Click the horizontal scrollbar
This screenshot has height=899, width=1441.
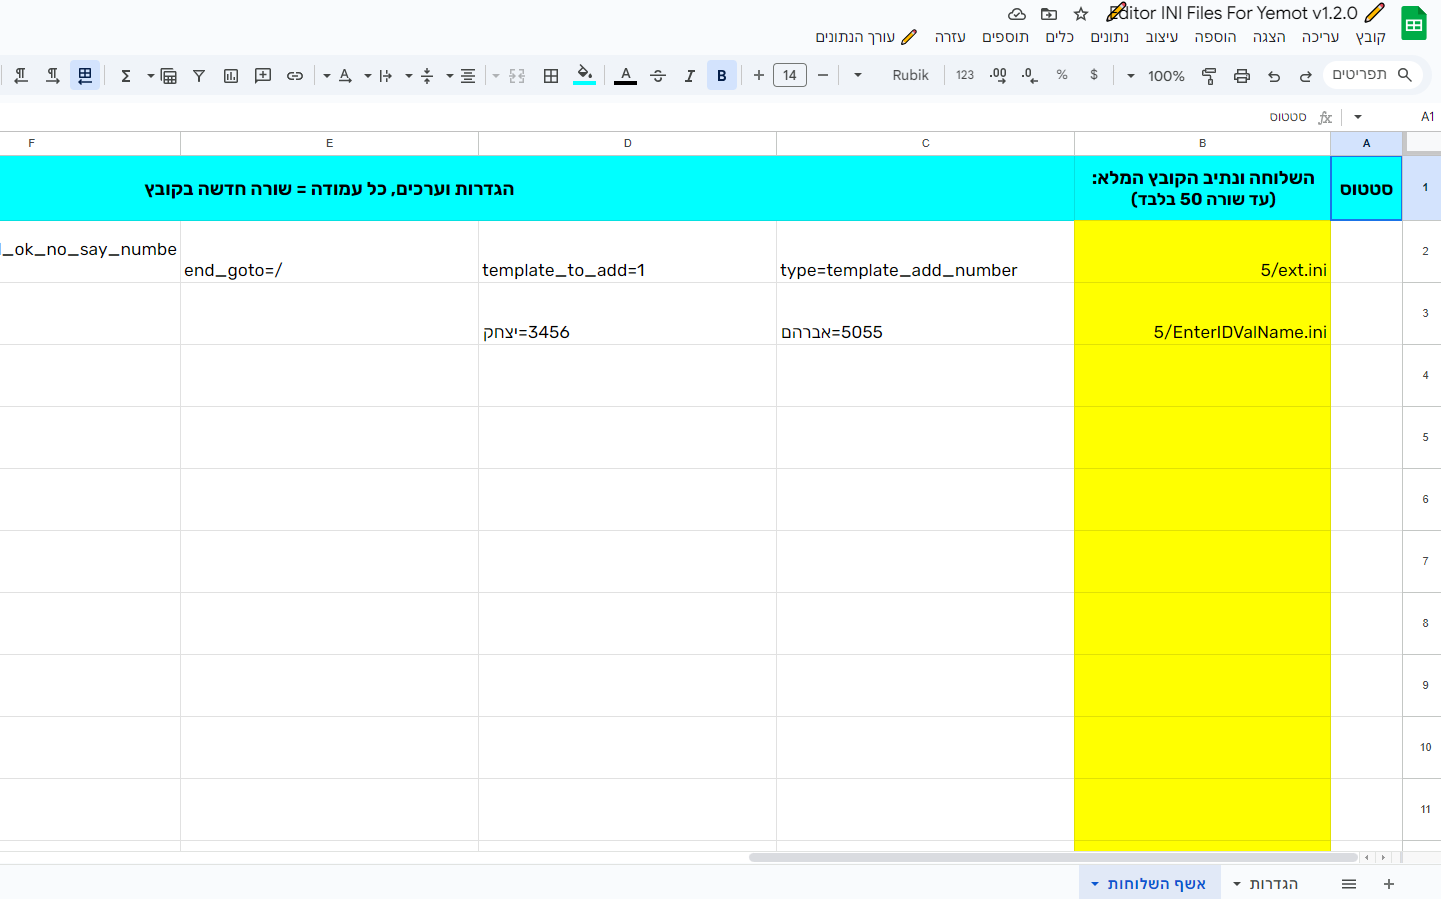(1053, 857)
